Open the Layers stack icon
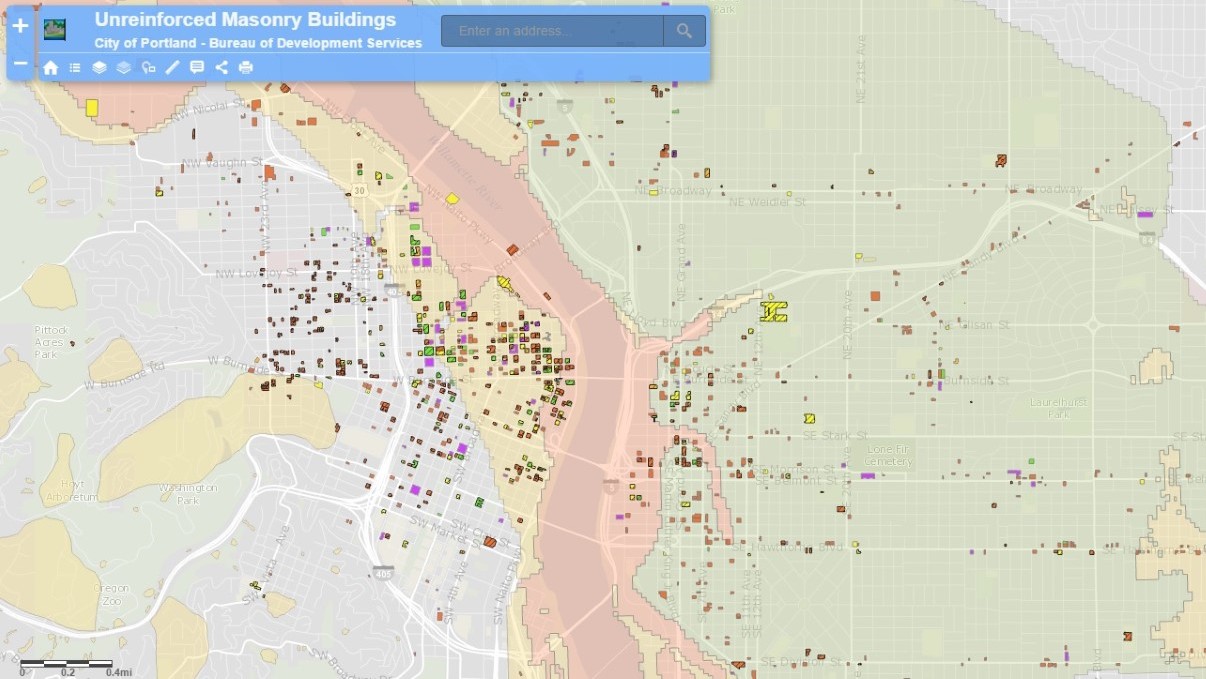 (x=99, y=68)
